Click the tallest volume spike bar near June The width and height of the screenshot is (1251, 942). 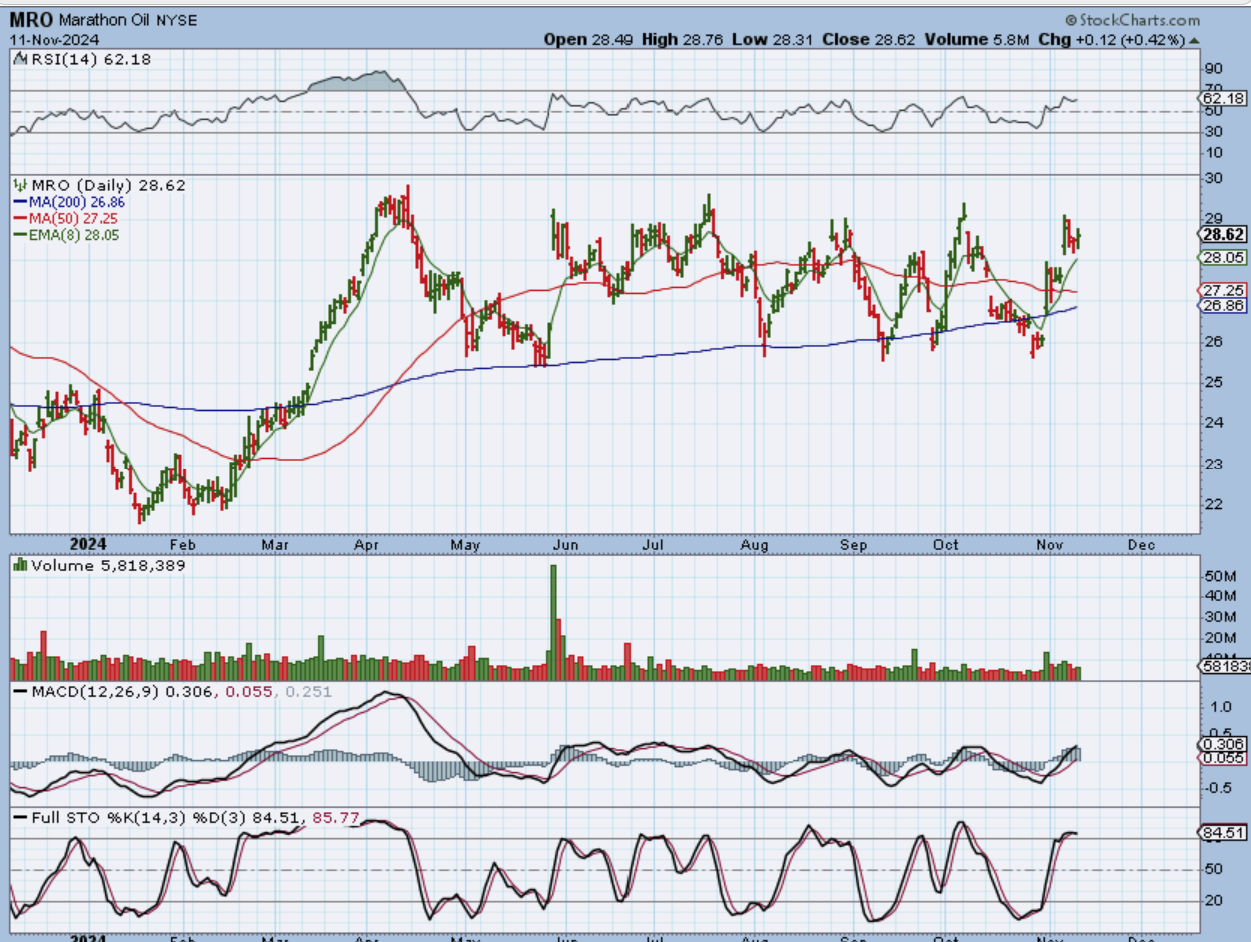tap(553, 622)
